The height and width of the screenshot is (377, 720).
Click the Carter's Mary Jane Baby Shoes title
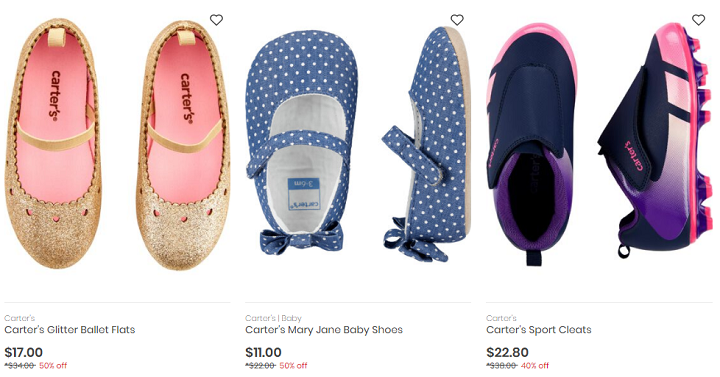[x=324, y=330]
